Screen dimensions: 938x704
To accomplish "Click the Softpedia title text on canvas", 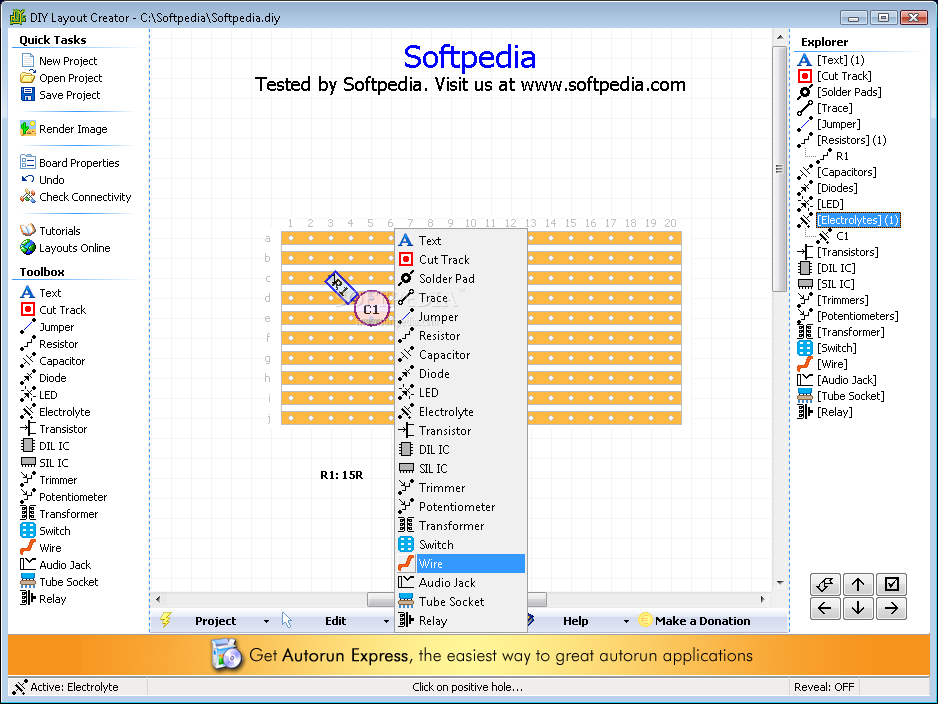I will [469, 57].
